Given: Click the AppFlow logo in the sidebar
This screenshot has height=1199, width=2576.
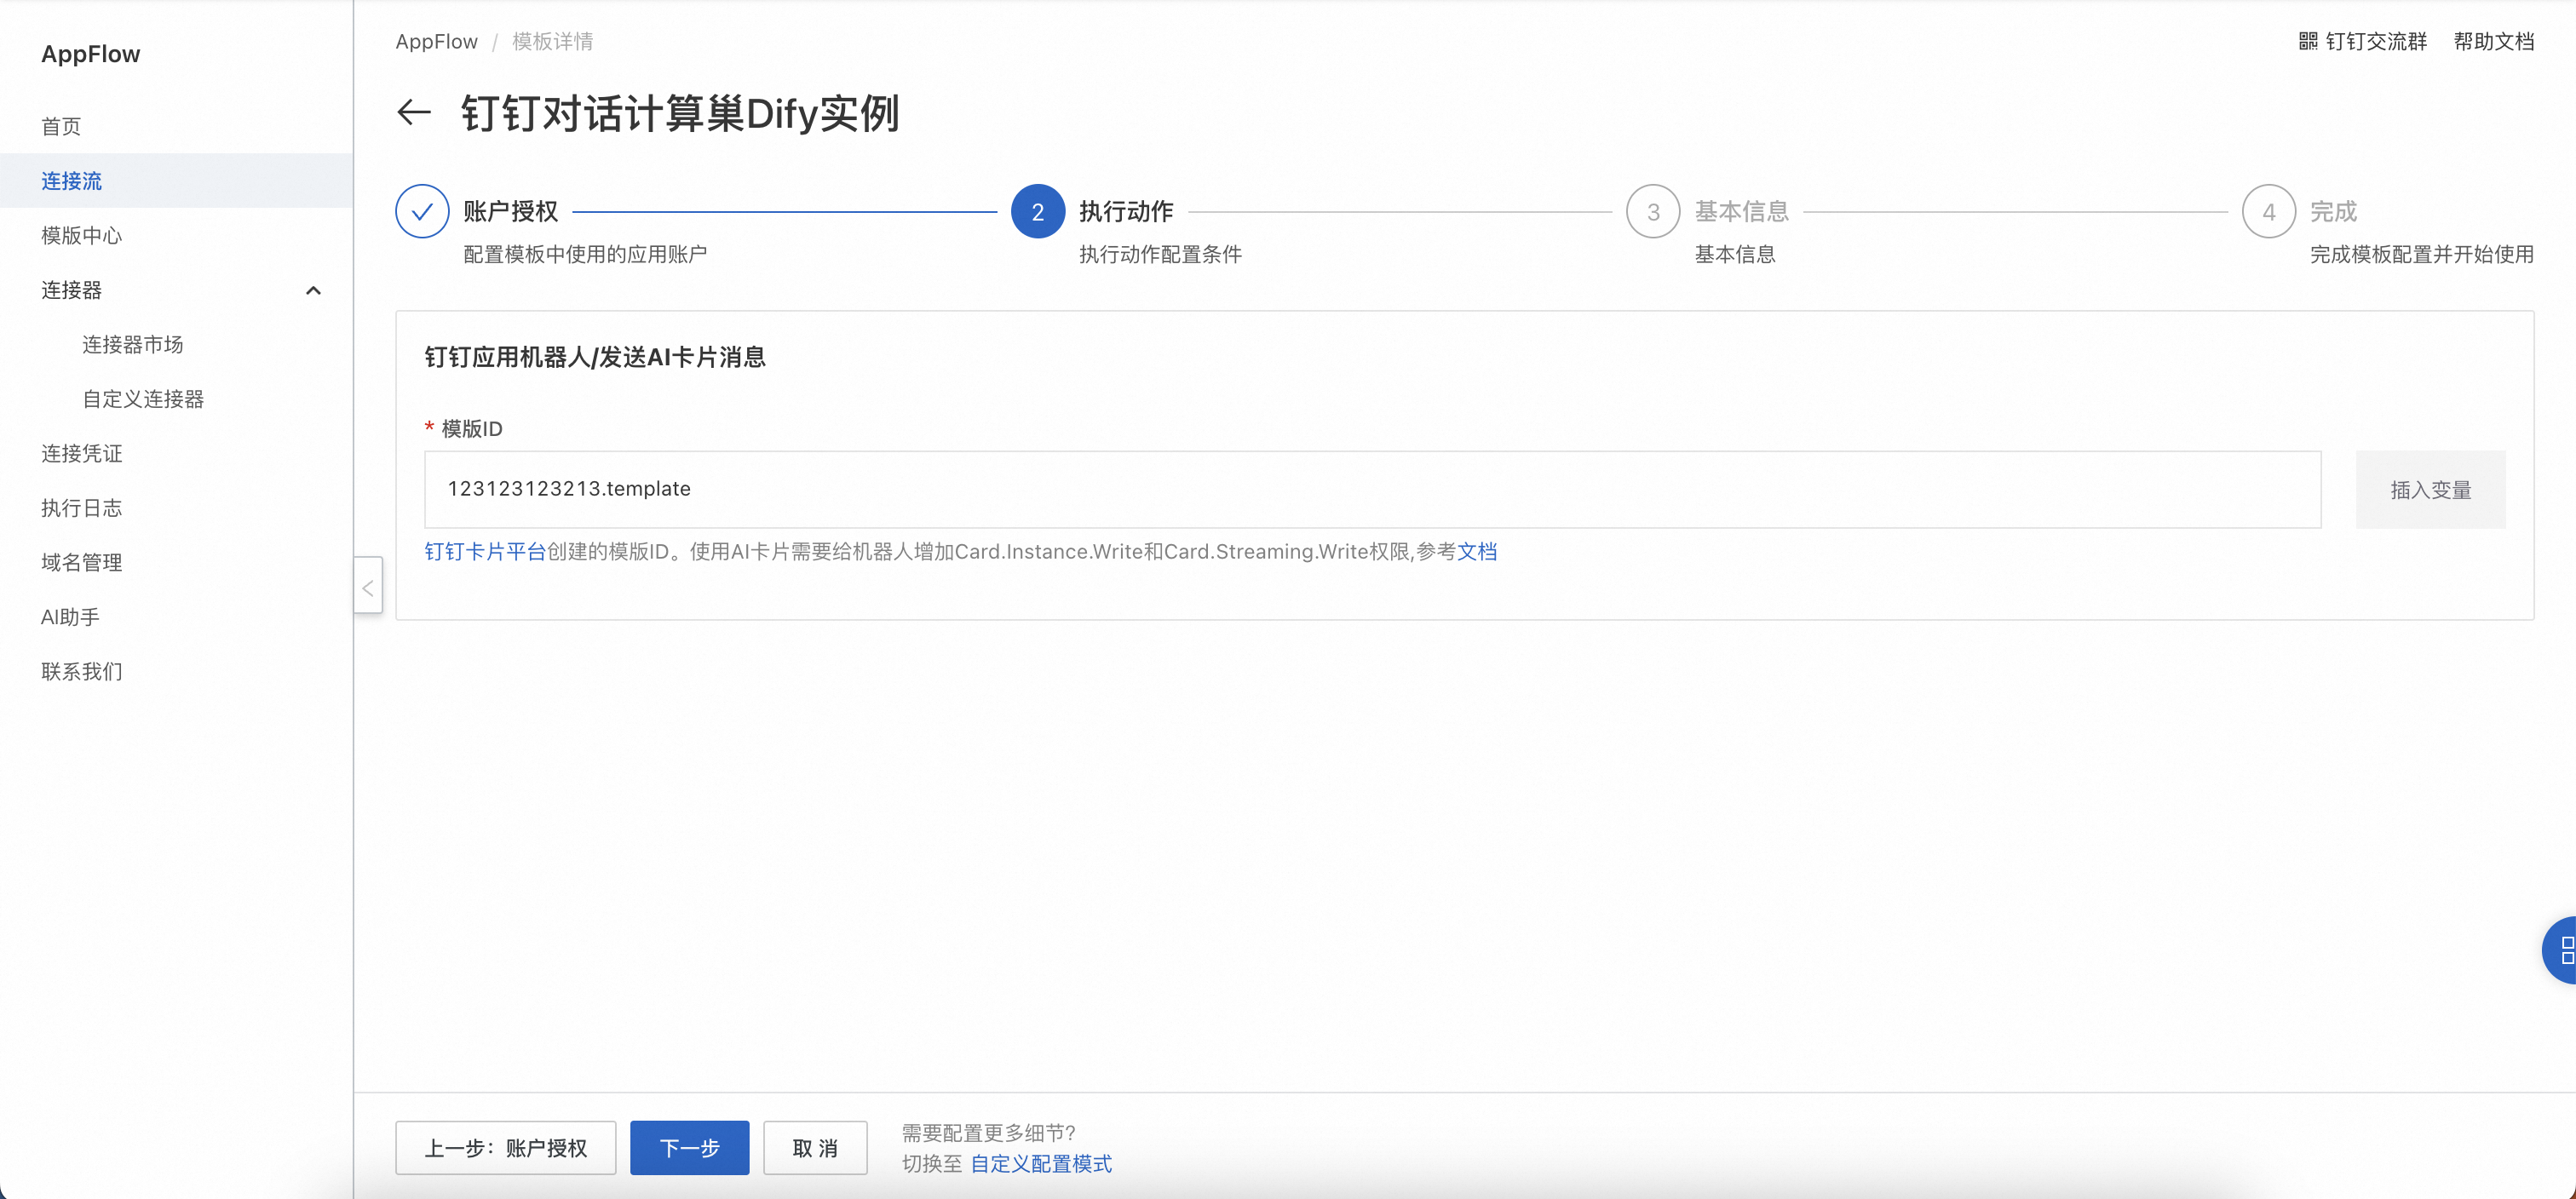Looking at the screenshot, I should (x=90, y=53).
